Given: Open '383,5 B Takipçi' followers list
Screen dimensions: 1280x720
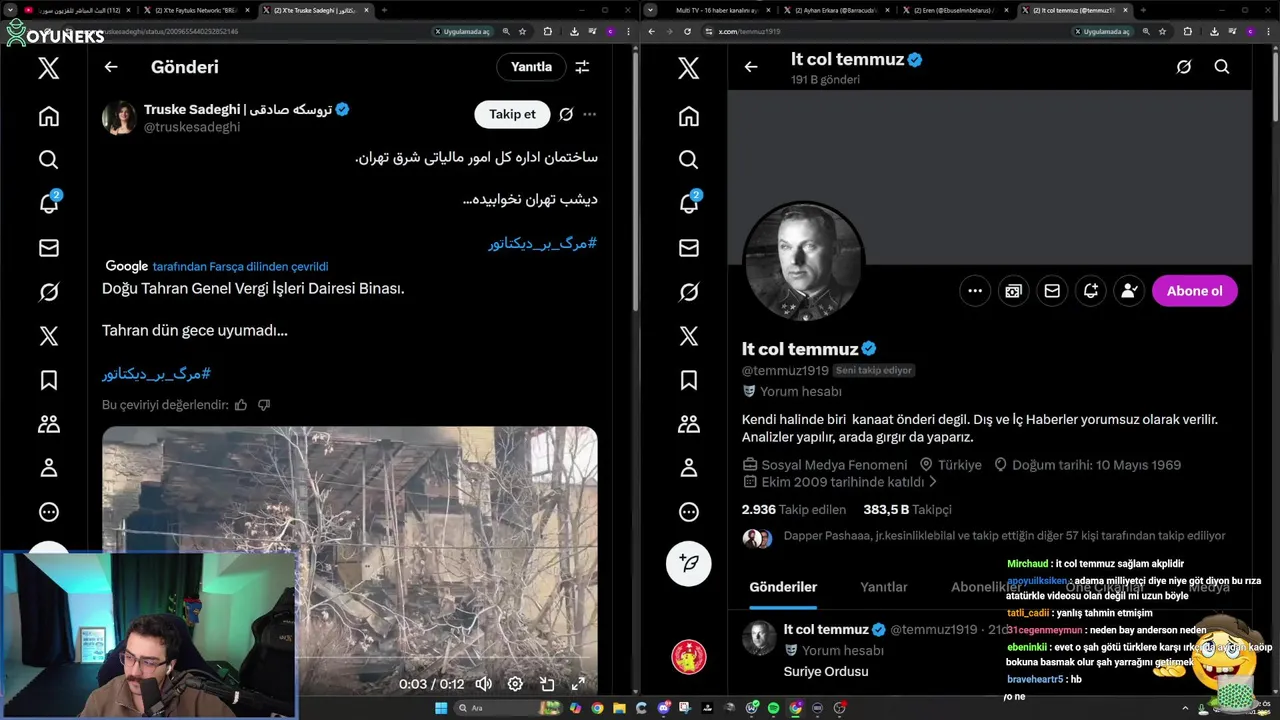Looking at the screenshot, I should pos(907,509).
